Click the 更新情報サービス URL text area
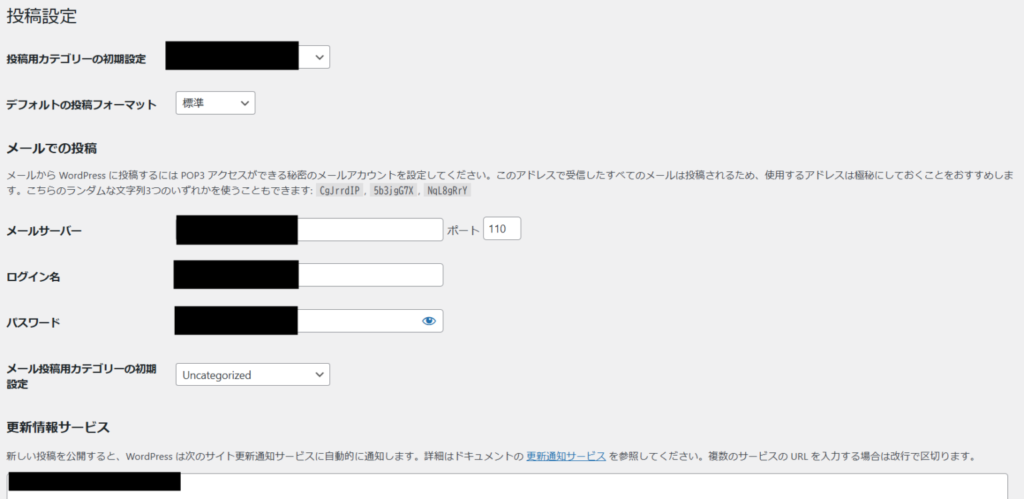Screen dimensions: 1024x499 (507, 485)
